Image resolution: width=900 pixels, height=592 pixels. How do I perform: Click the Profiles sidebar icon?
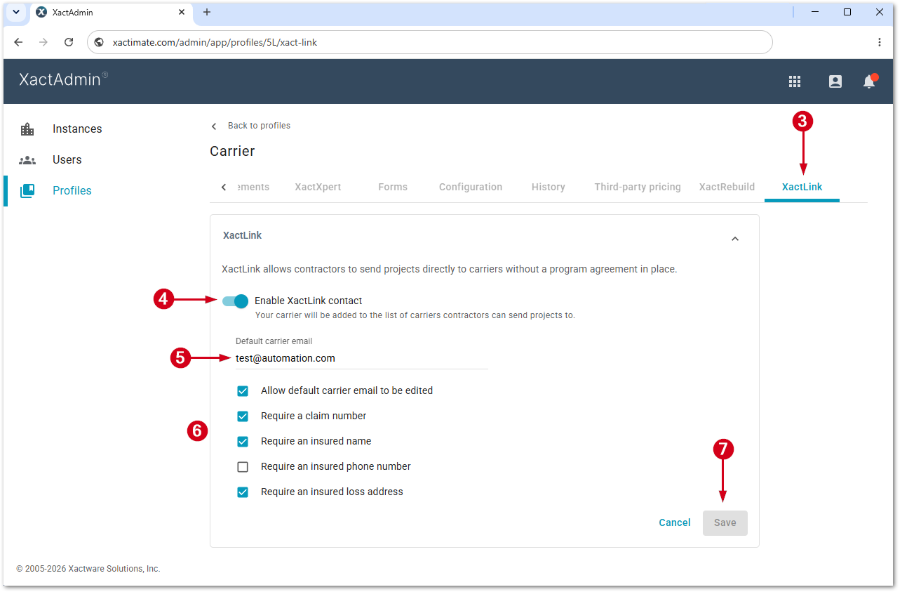click(28, 191)
